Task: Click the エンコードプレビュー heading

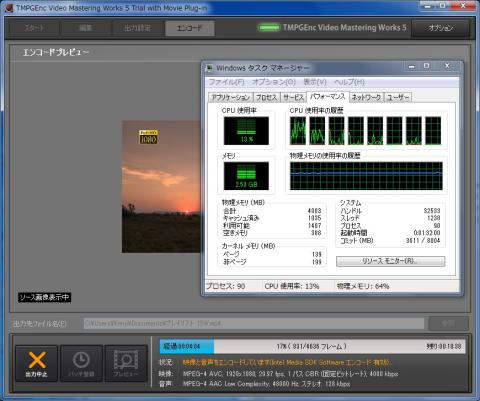Action: pos(55,52)
